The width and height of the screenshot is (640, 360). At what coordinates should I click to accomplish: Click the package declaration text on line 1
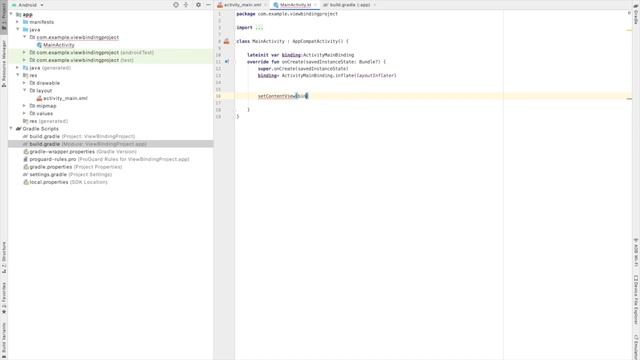point(287,14)
